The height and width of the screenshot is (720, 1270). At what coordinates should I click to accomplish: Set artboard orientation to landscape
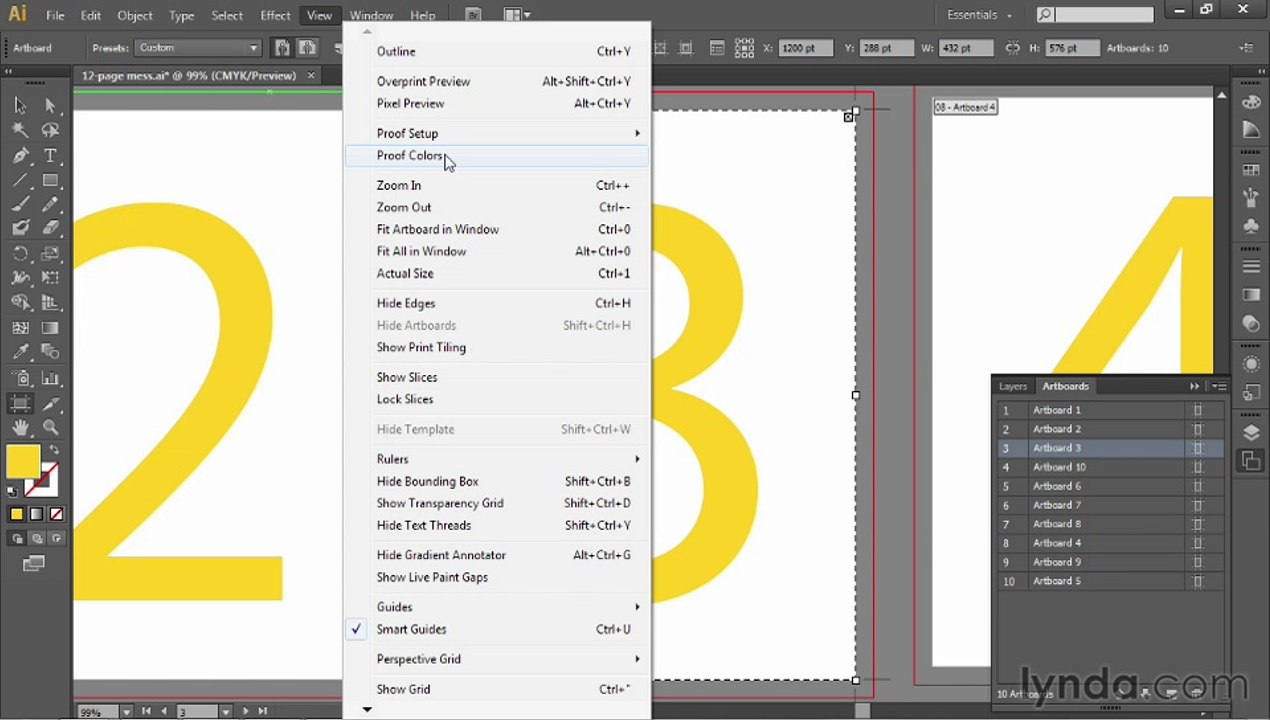tap(307, 48)
